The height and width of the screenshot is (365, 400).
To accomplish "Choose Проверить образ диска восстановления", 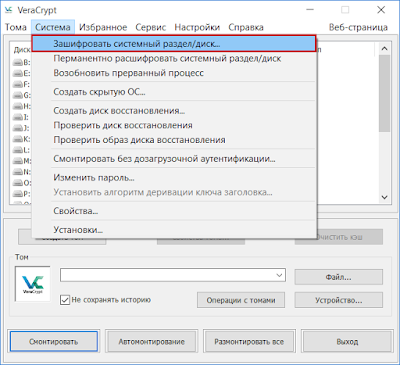I will tap(174, 140).
